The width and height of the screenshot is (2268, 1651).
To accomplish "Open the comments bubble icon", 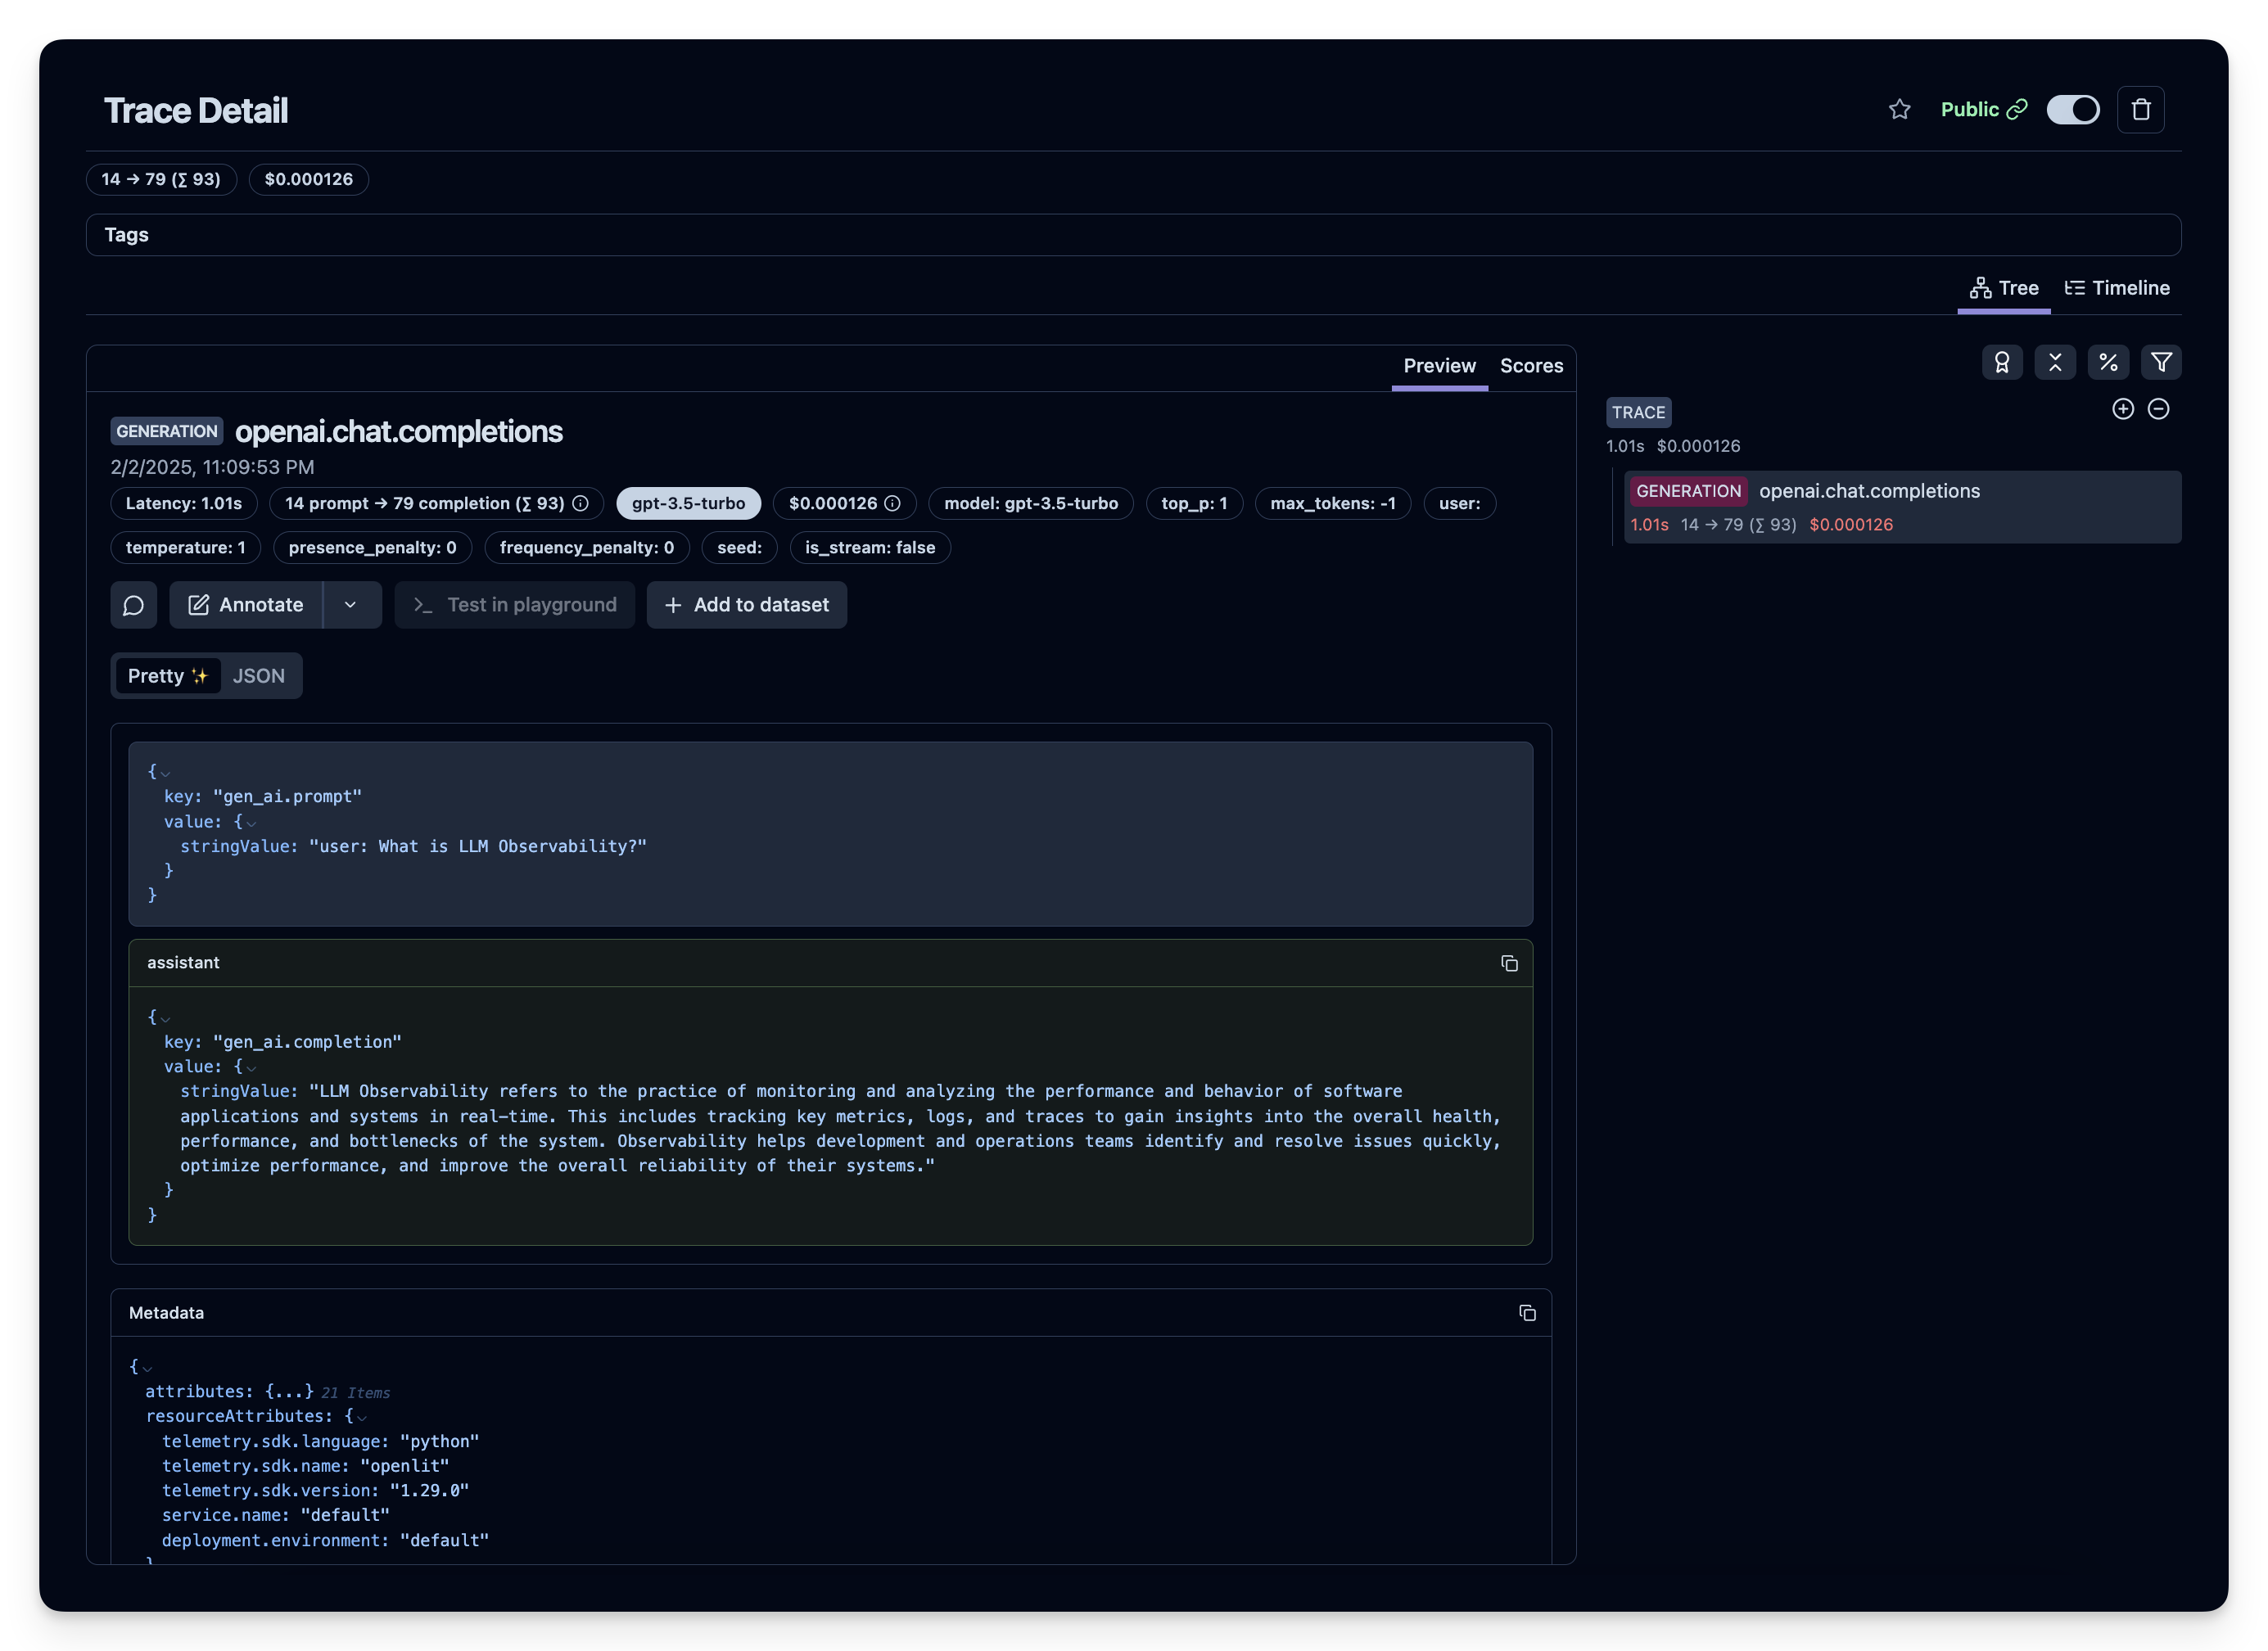I will tap(134, 605).
